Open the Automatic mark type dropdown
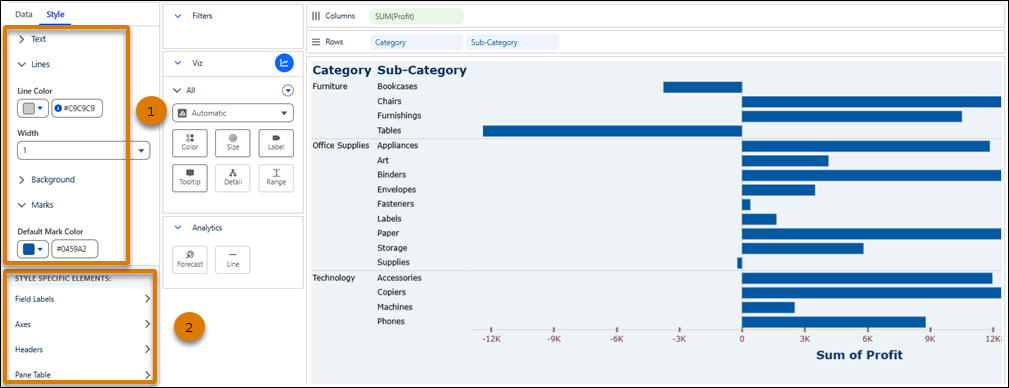 pos(233,113)
